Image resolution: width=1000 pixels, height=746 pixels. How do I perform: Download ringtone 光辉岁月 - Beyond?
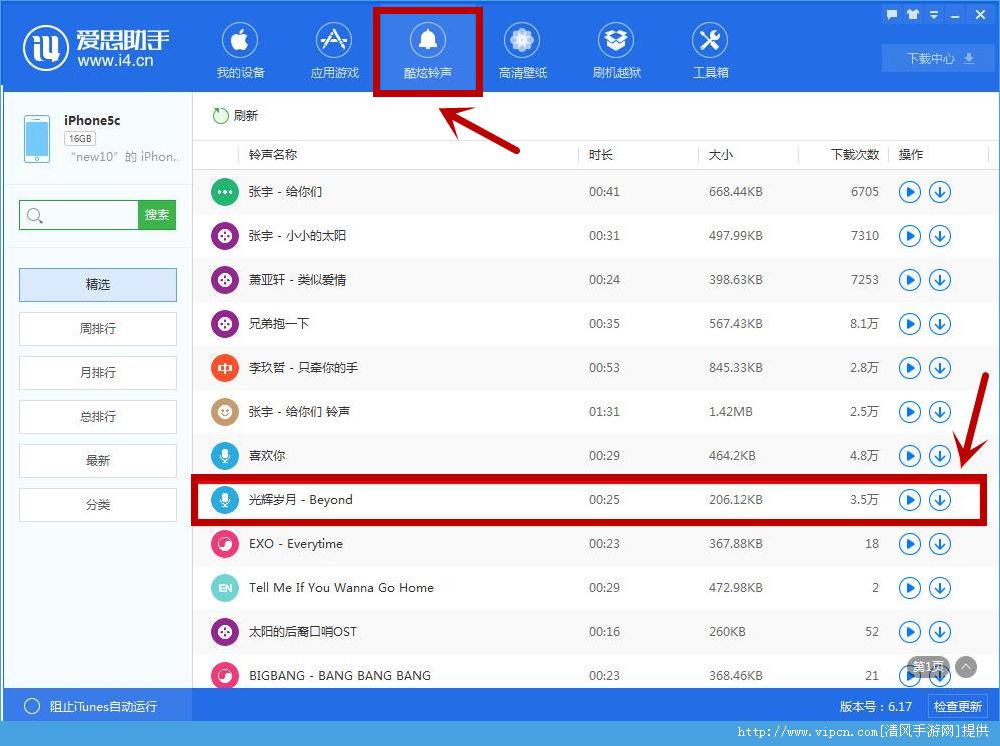point(939,500)
